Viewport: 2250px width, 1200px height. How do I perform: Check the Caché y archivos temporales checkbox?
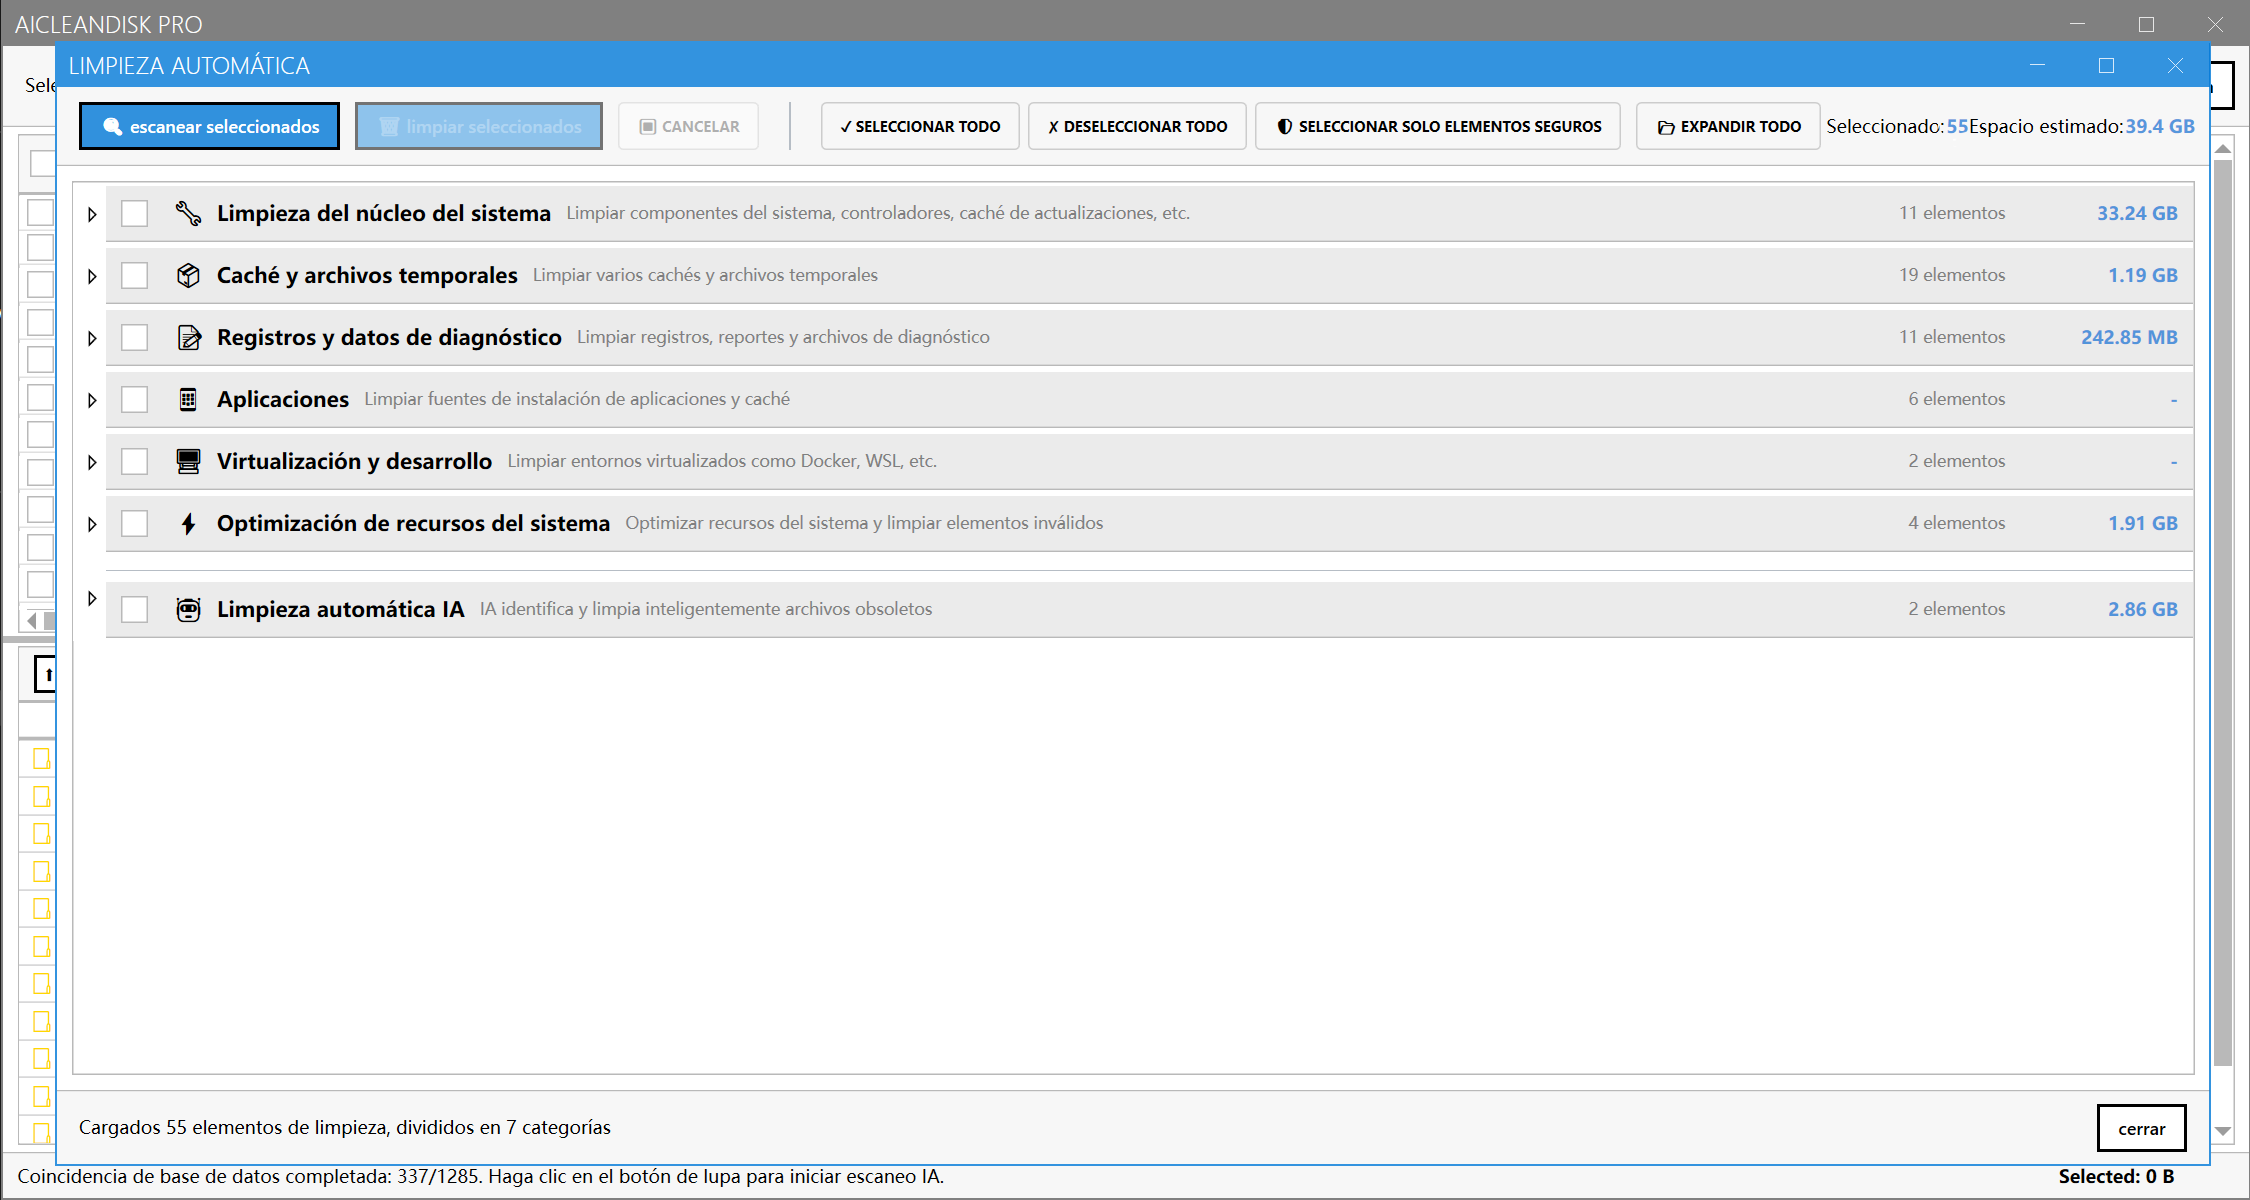pyautogui.click(x=134, y=275)
